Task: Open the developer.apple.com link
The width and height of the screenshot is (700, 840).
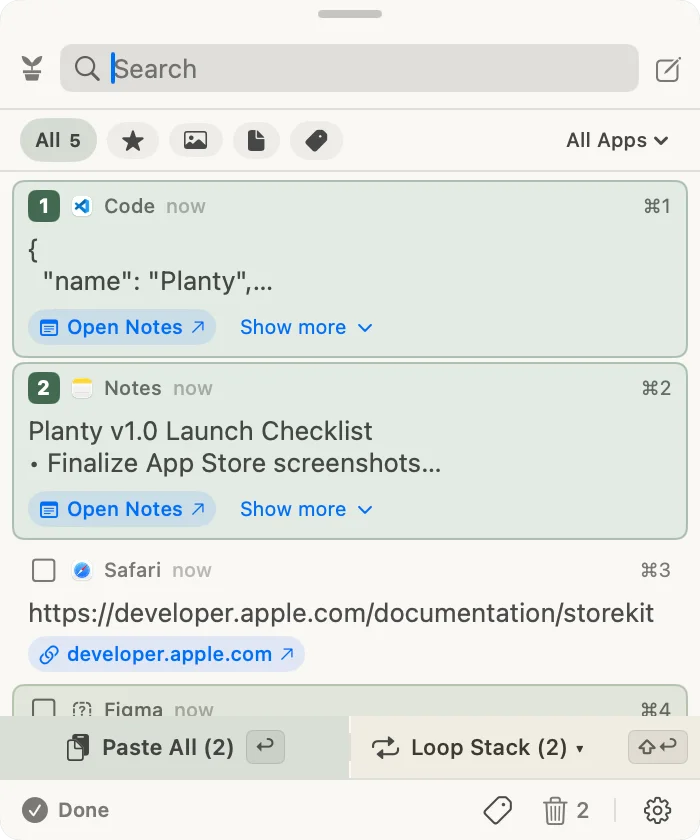Action: pyautogui.click(x=167, y=654)
